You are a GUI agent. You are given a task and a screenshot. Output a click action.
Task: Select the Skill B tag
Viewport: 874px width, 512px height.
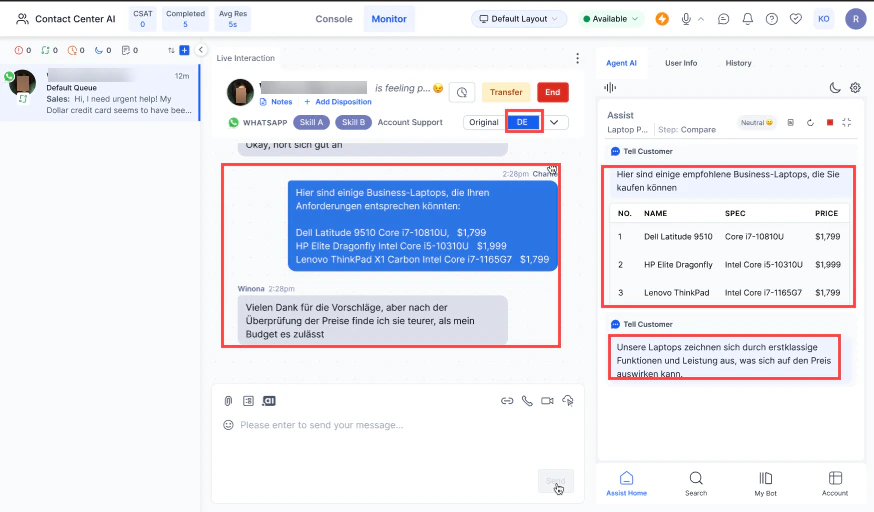click(x=353, y=123)
